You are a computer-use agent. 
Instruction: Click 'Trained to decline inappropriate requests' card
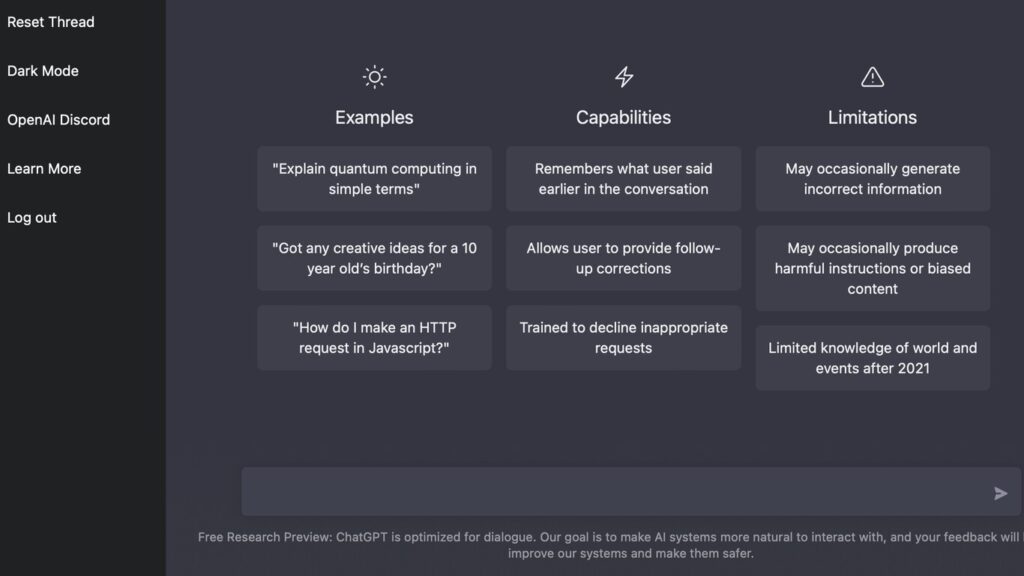(x=623, y=337)
